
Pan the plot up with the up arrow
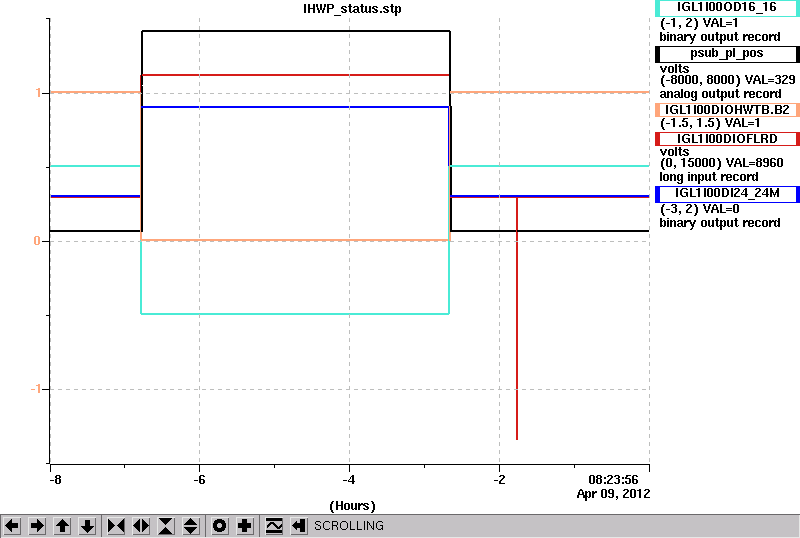pos(62,526)
